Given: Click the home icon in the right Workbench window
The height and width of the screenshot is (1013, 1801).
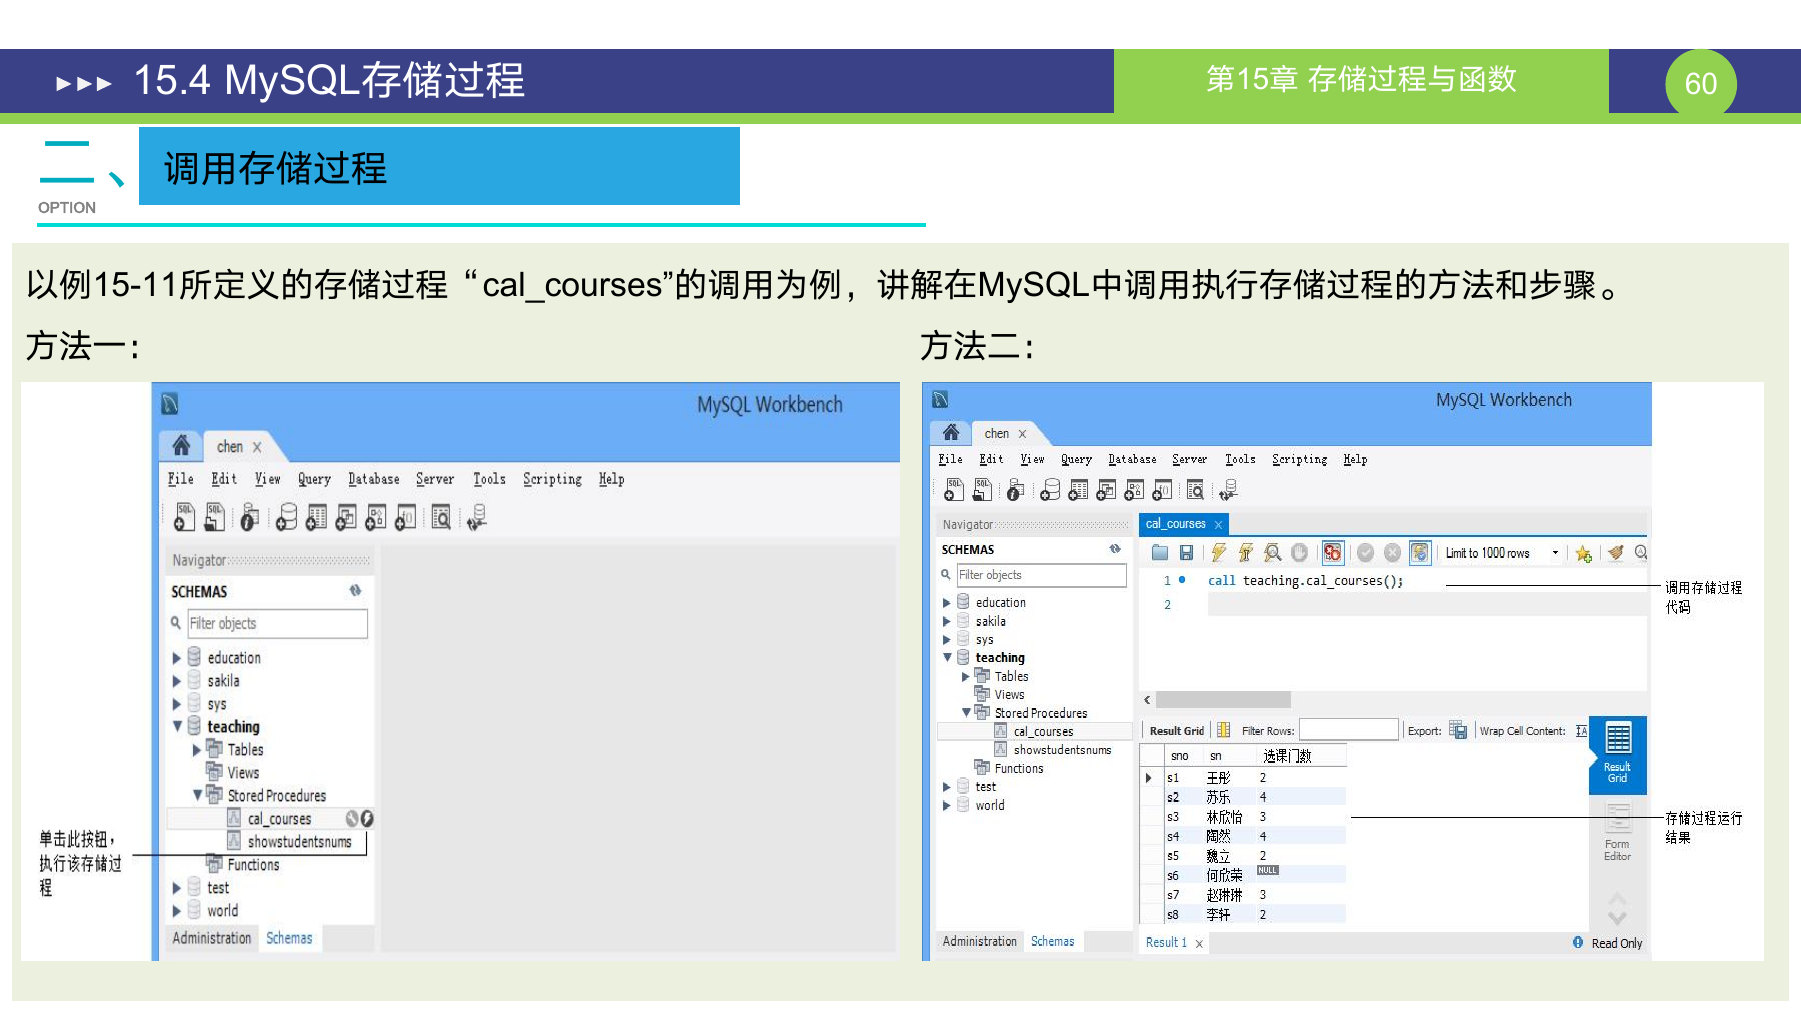Looking at the screenshot, I should 951,432.
